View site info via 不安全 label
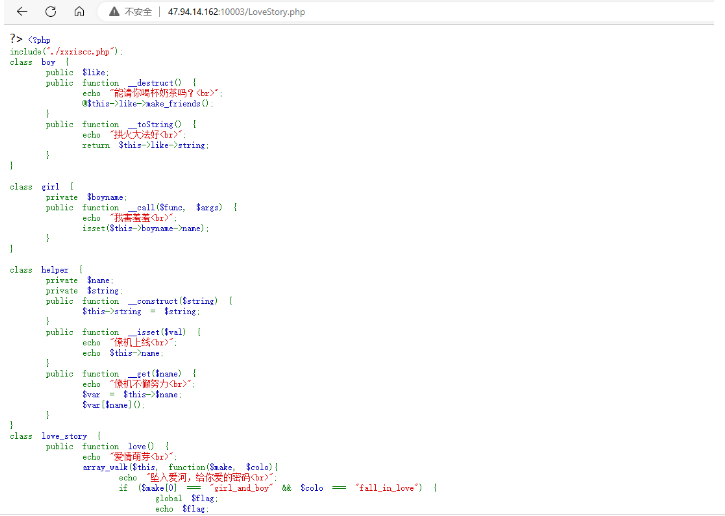 click(138, 12)
